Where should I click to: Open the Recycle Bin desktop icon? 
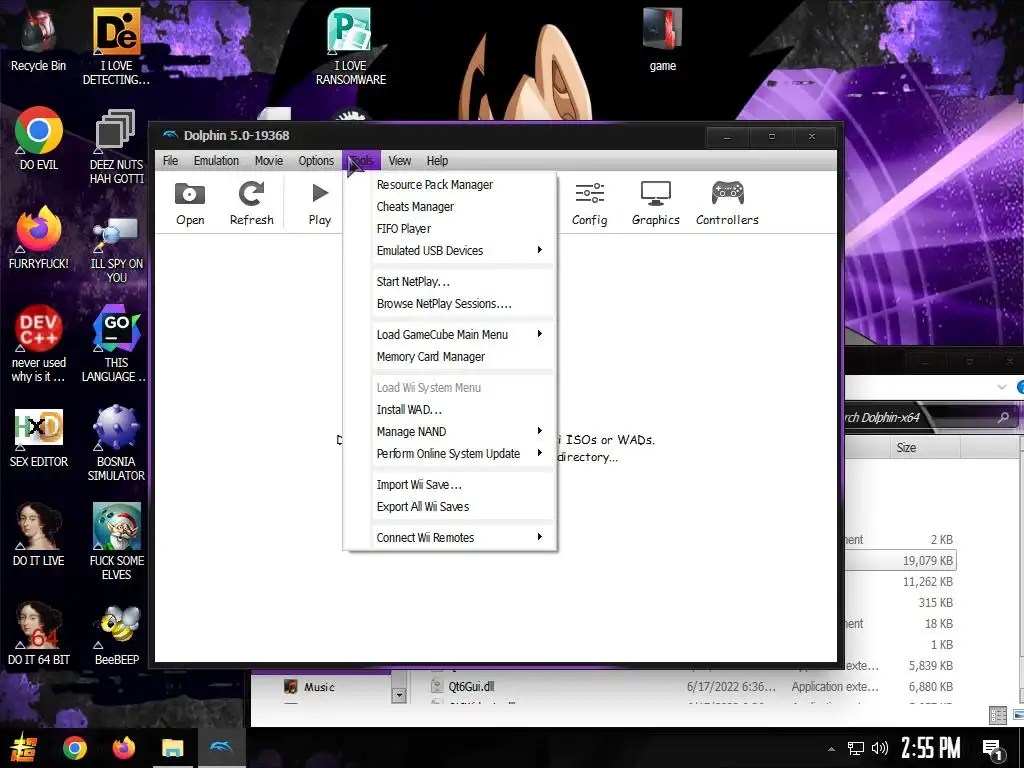[39, 39]
